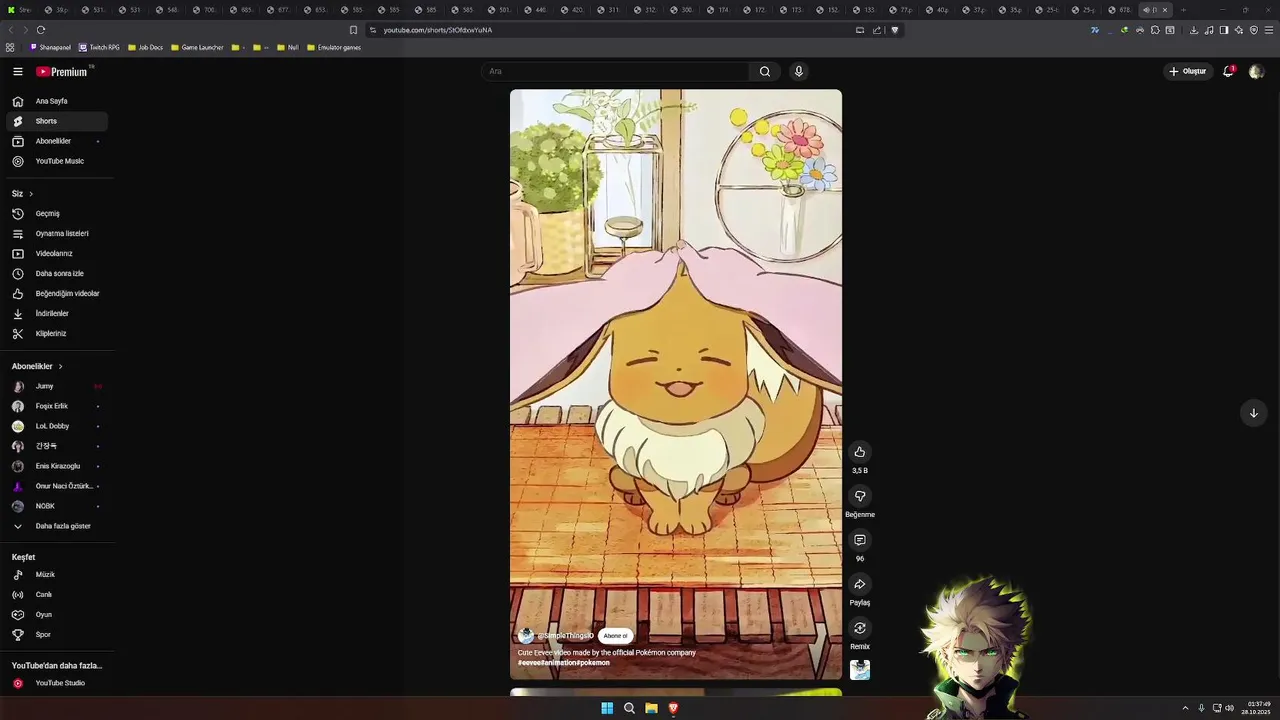Open Spor under Keşfet
The width and height of the screenshot is (1280, 720).
coord(57,635)
